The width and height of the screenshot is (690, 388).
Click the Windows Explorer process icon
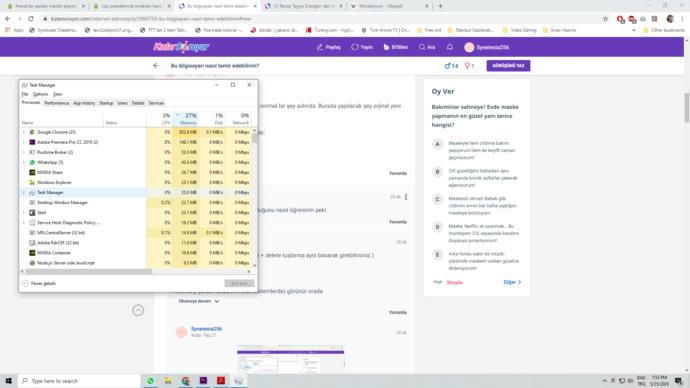(32, 182)
